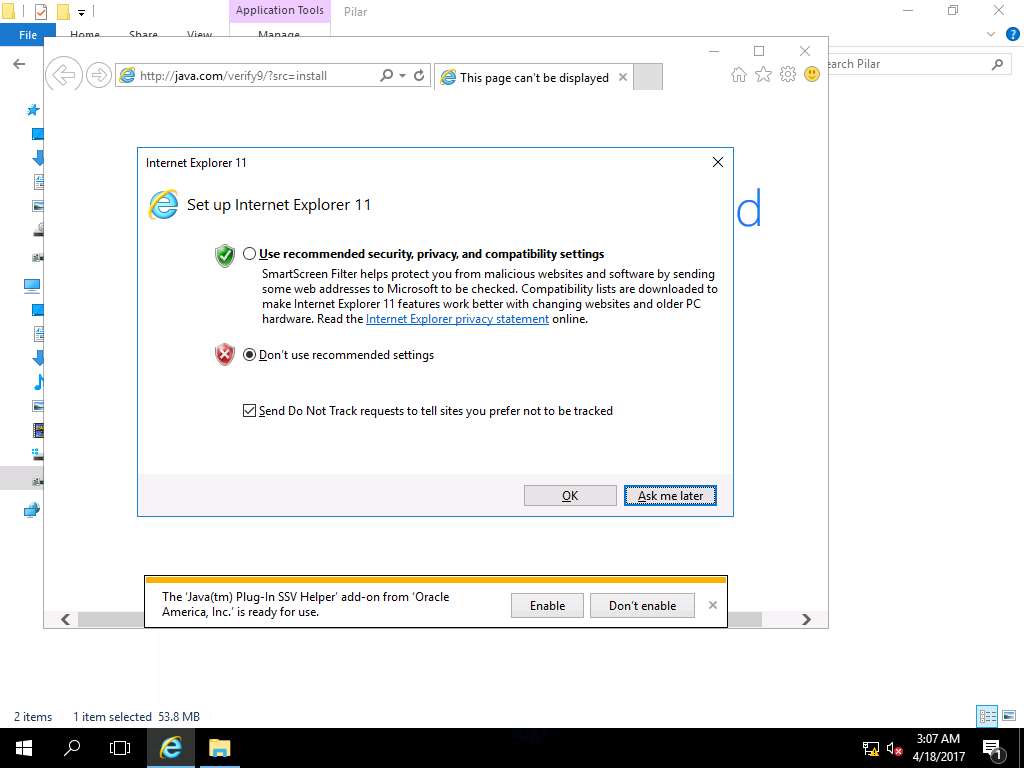Click File Explorer icon on the taskbar
The height and width of the screenshot is (768, 1024).
219,748
